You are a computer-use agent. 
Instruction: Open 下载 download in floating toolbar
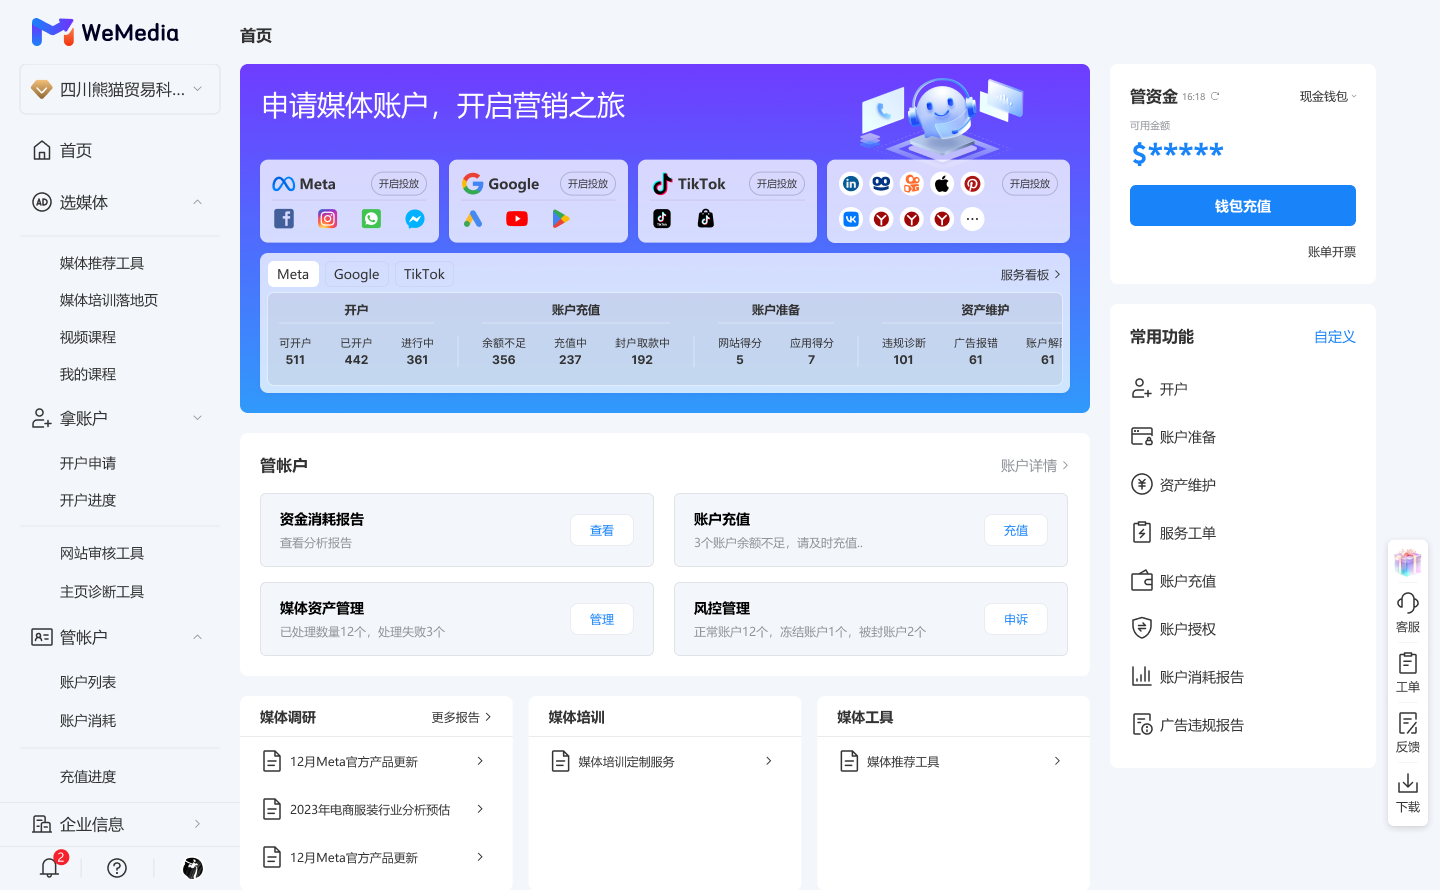click(1408, 792)
